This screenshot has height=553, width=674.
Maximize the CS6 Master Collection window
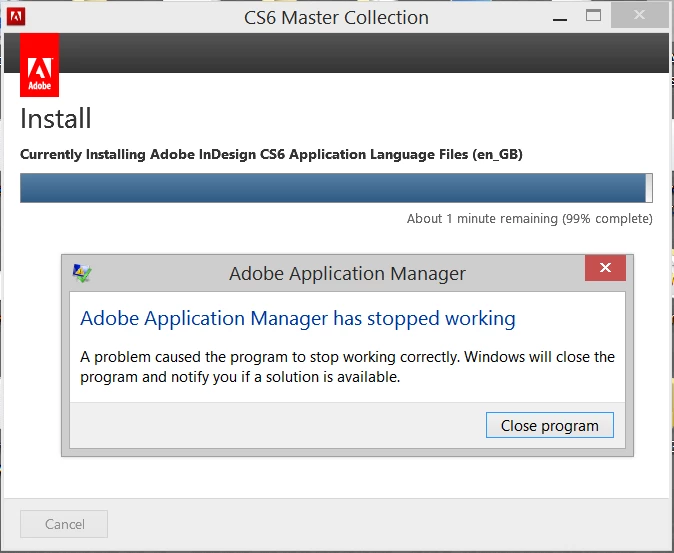coord(594,16)
